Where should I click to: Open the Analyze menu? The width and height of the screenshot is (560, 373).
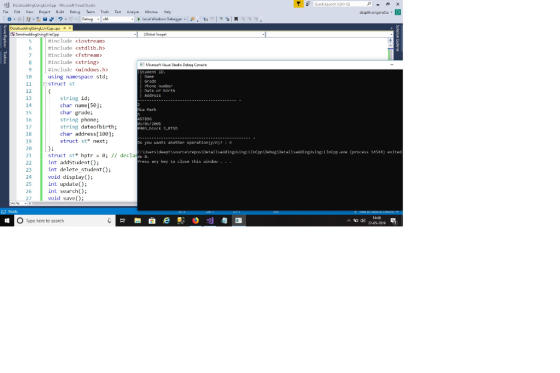(x=133, y=12)
